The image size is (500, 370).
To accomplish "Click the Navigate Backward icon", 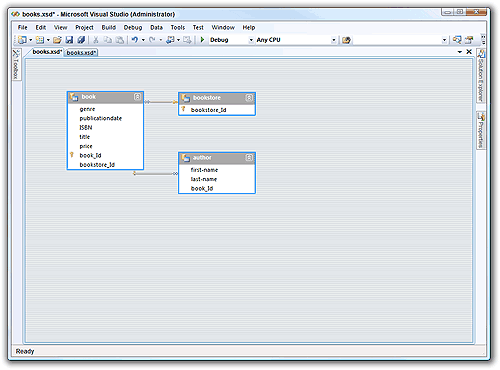I will (170, 40).
